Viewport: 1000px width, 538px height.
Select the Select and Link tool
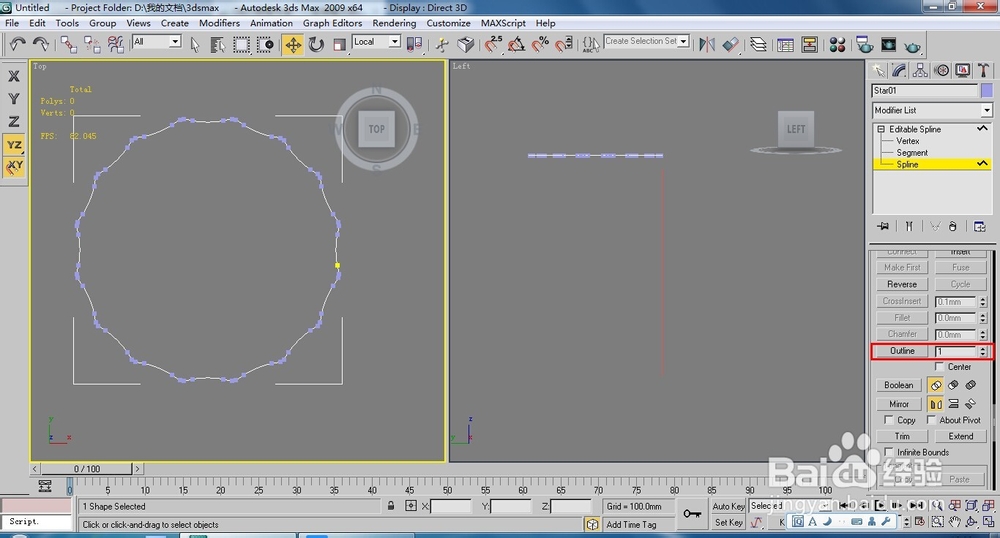point(69,44)
